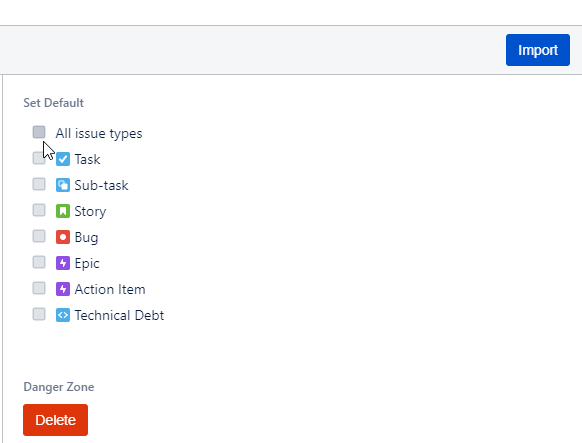Click the Technical Debt code icon
Screen dimensions: 582x443
coord(63,315)
